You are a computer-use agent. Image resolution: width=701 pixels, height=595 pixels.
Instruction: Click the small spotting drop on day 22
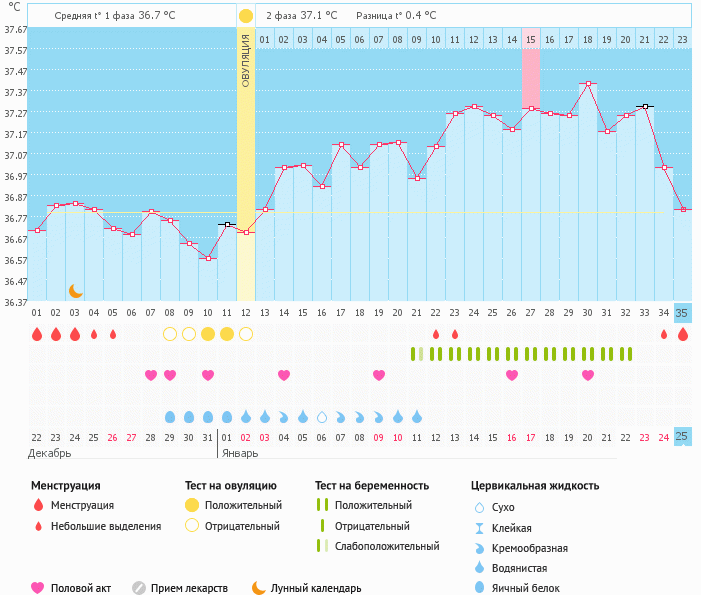[x=436, y=334]
